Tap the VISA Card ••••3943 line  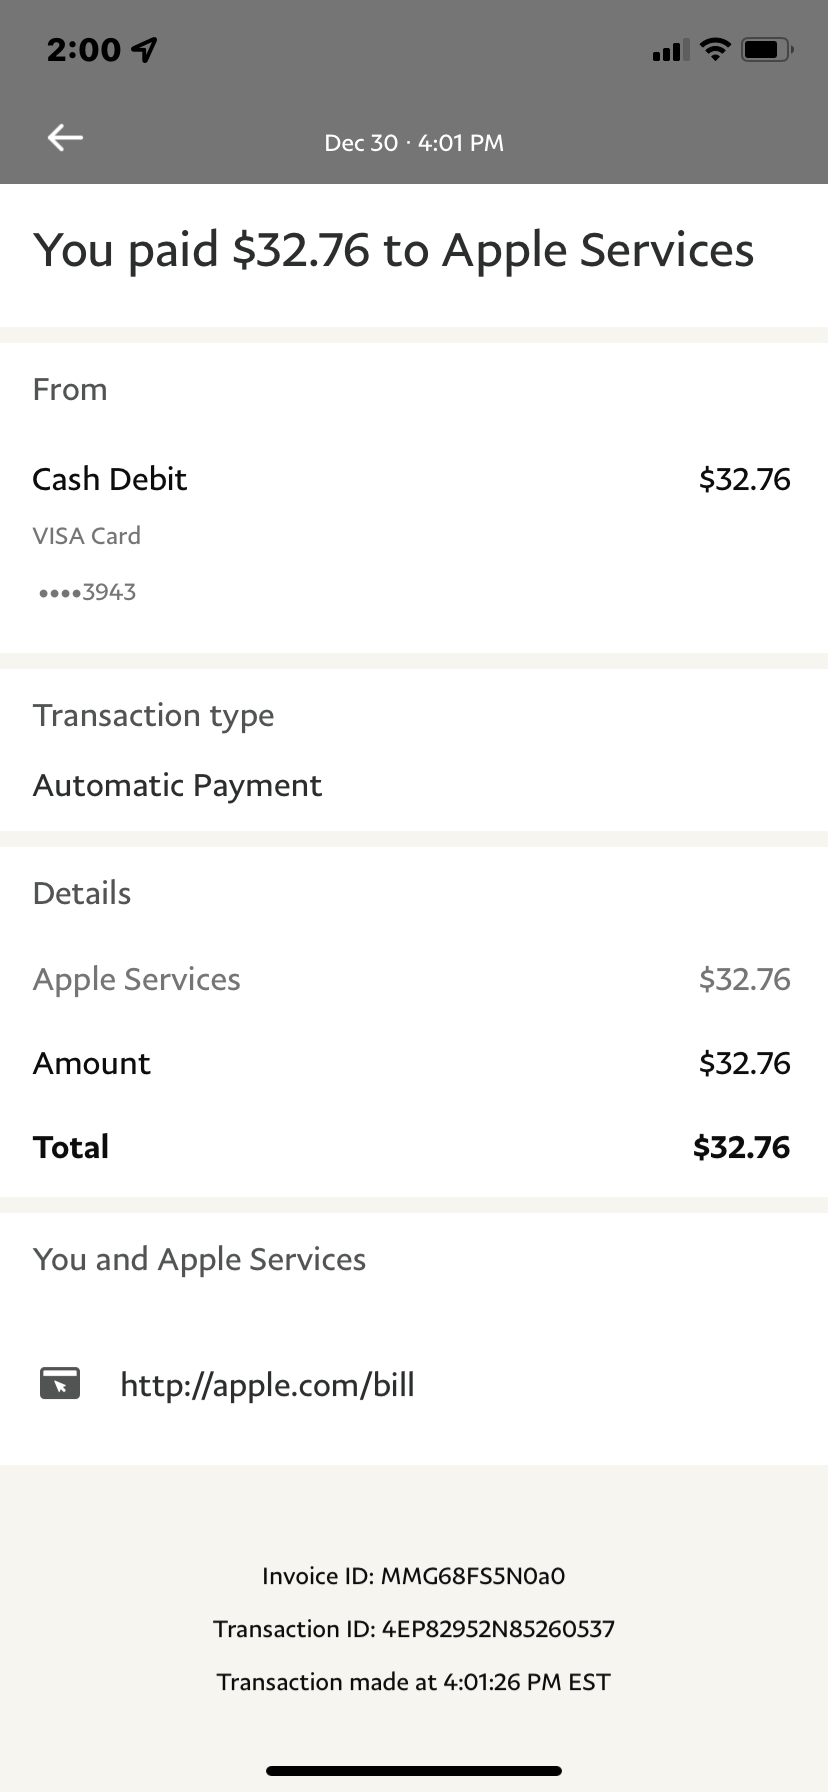point(87,564)
